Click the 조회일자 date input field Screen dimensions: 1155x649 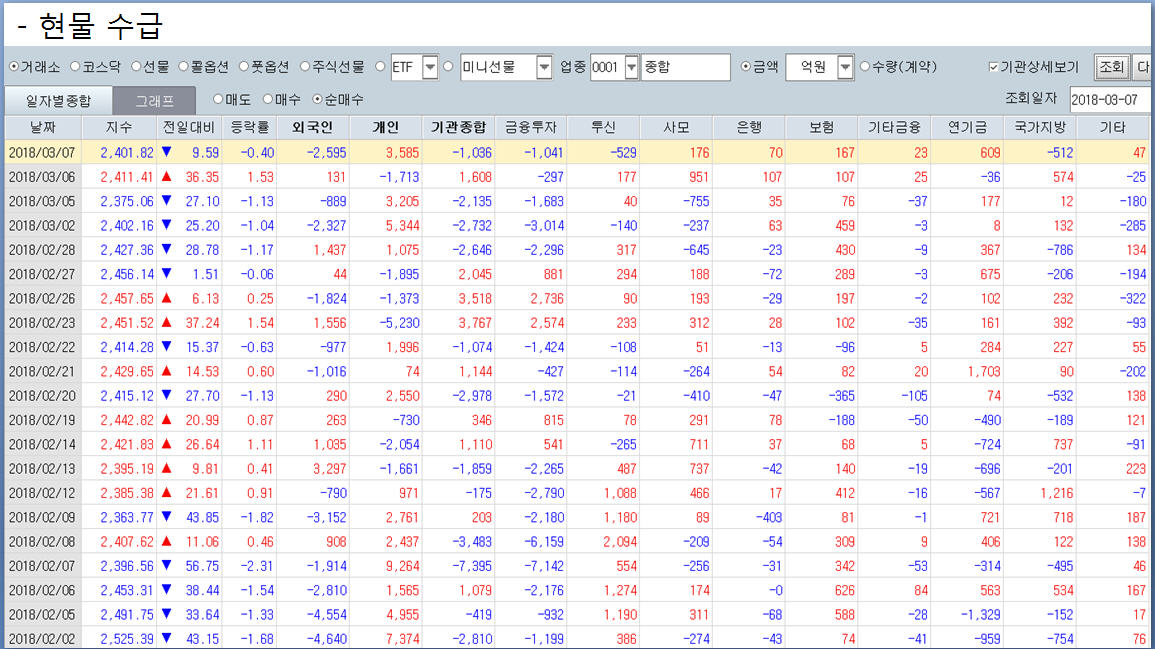coord(1110,99)
